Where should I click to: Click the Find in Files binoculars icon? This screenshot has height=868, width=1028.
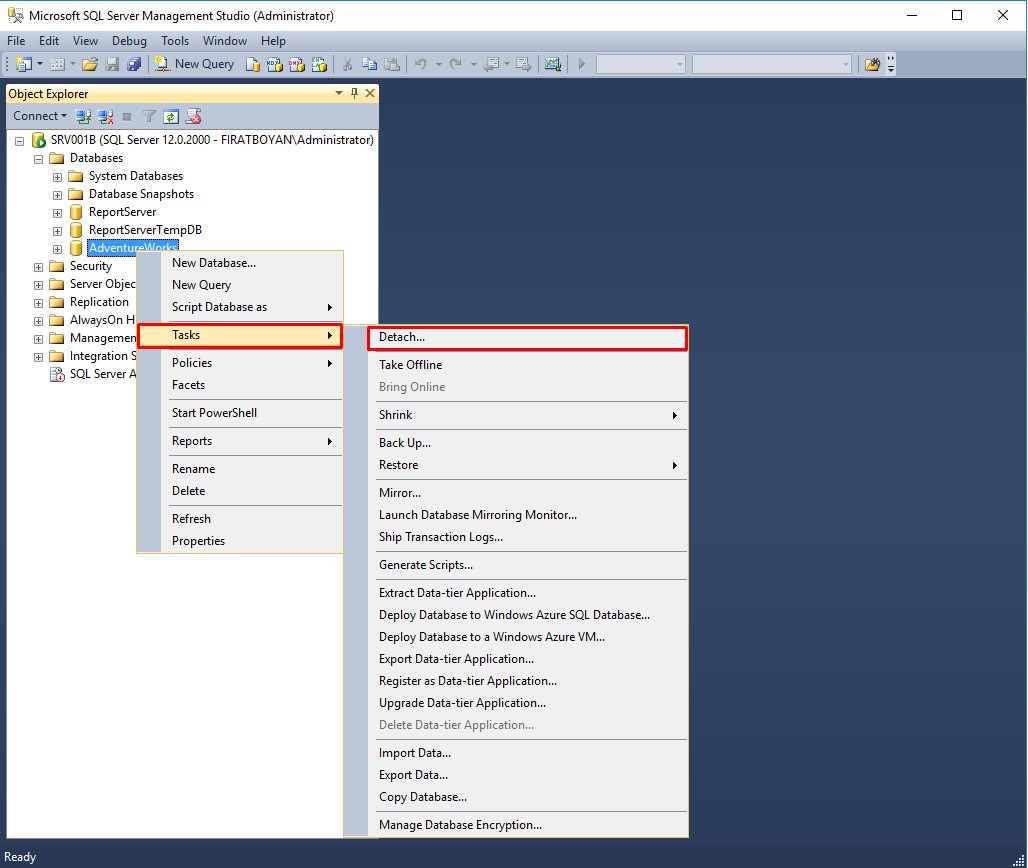(x=872, y=64)
